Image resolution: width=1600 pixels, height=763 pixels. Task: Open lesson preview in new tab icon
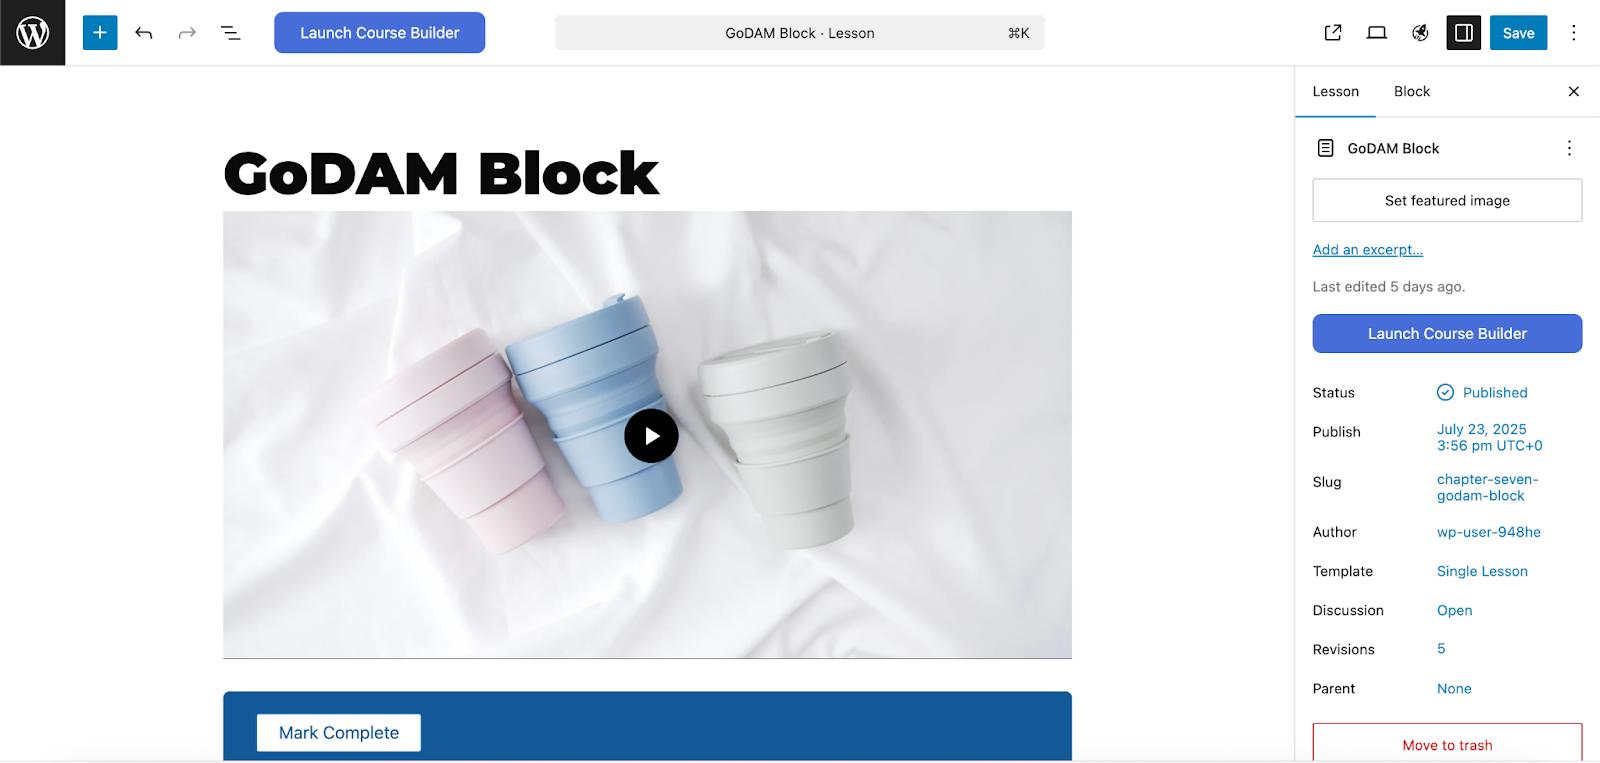pyautogui.click(x=1333, y=33)
